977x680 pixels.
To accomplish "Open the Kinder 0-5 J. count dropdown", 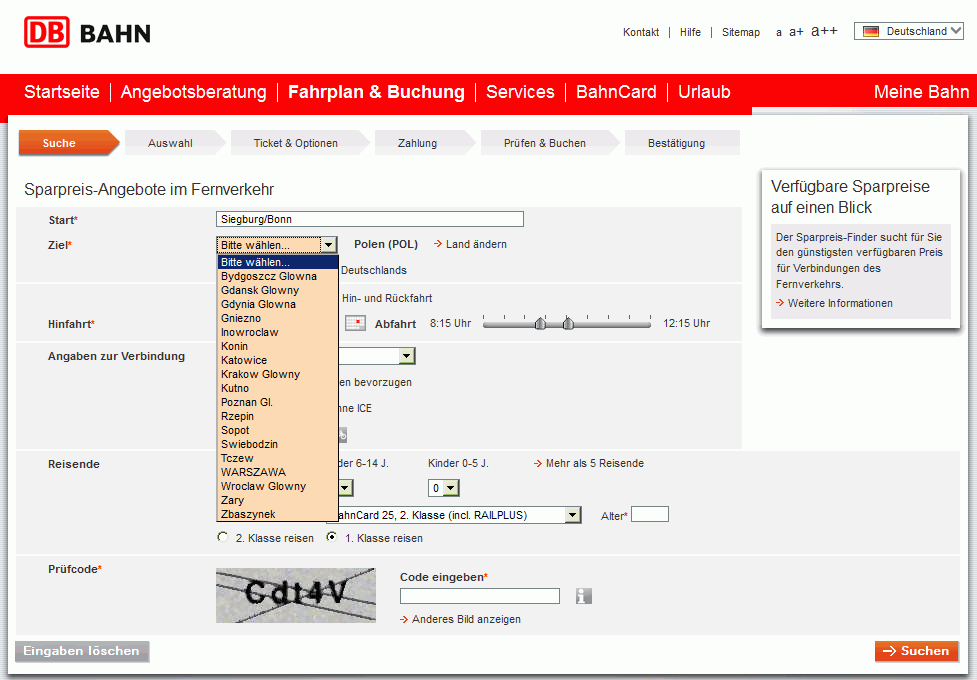I will (x=444, y=488).
